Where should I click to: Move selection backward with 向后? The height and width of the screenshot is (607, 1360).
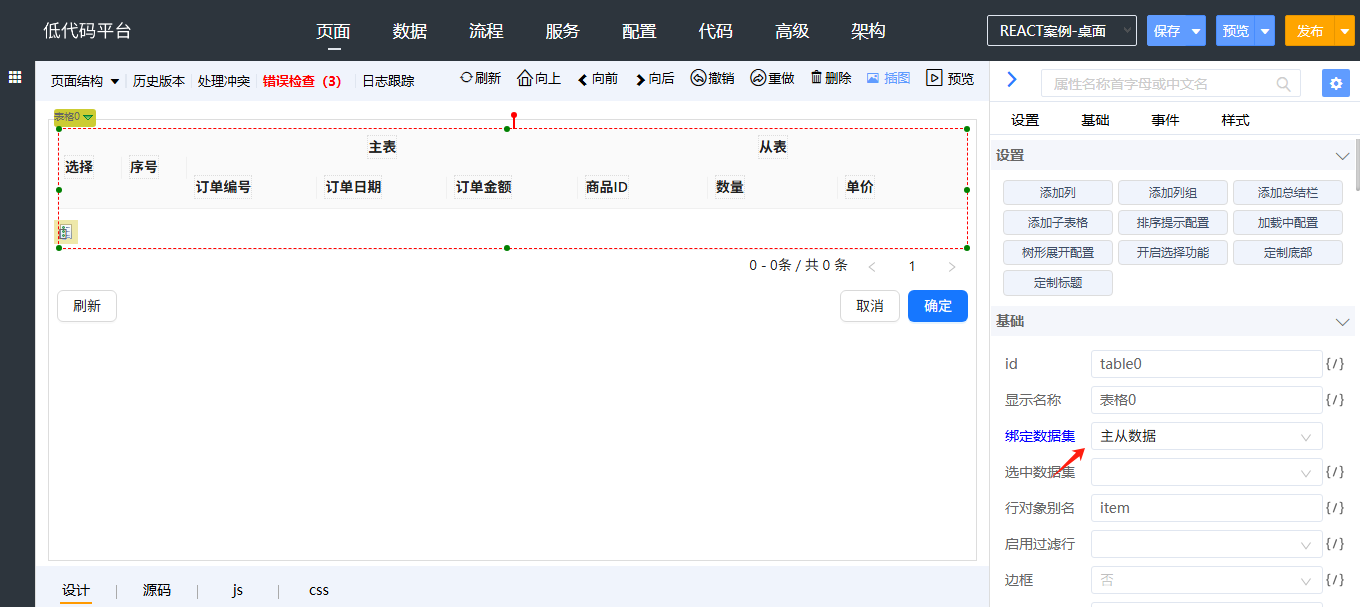tap(654, 79)
